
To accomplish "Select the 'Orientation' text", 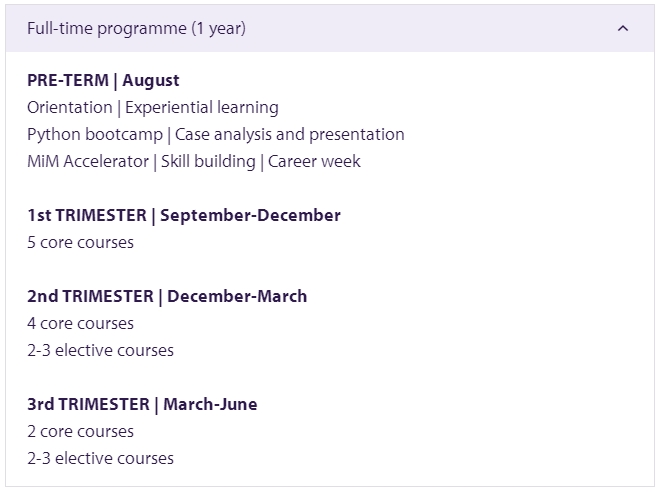I will tap(70, 108).
